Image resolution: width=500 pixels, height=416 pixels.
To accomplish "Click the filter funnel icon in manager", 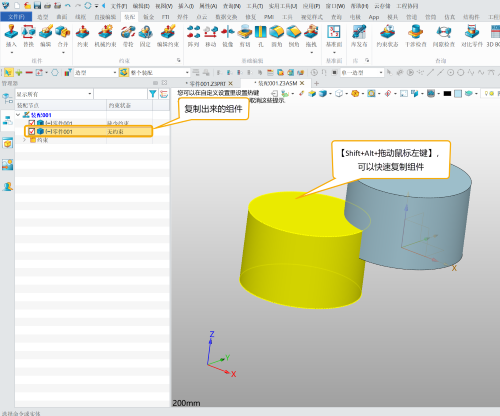I will [x=153, y=94].
